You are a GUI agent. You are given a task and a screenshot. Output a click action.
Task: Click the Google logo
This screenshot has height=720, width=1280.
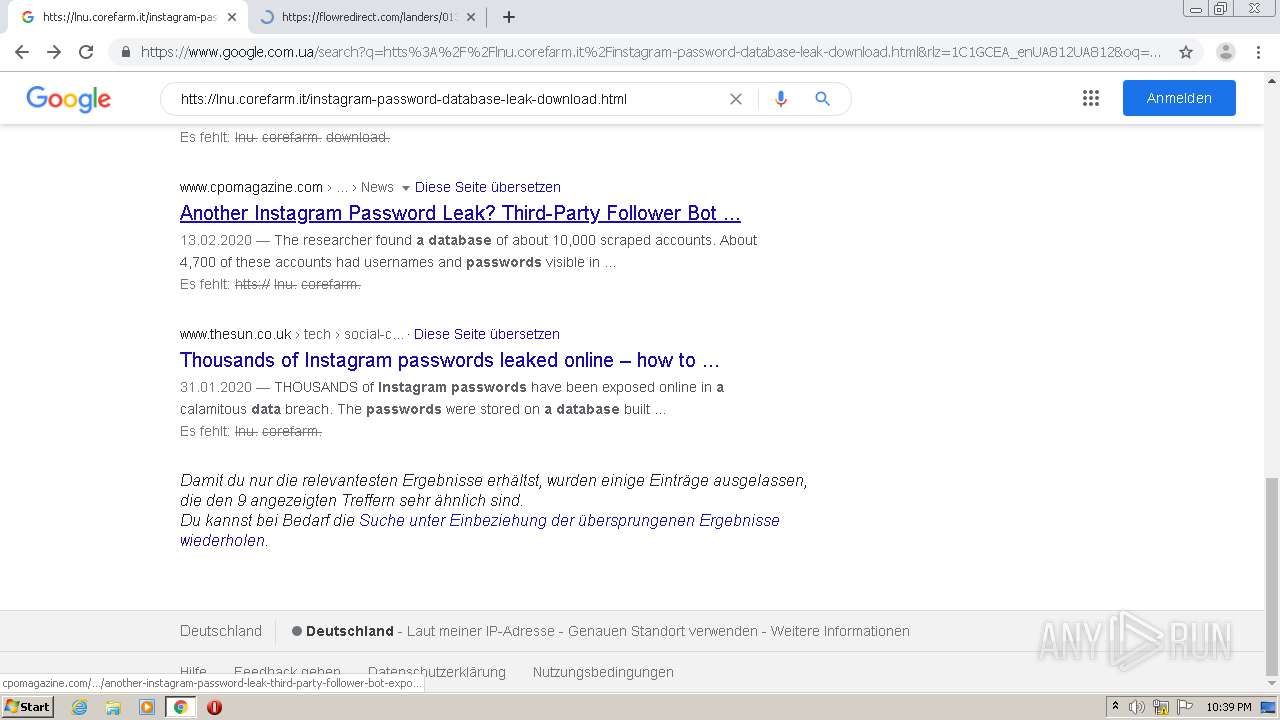[x=68, y=98]
